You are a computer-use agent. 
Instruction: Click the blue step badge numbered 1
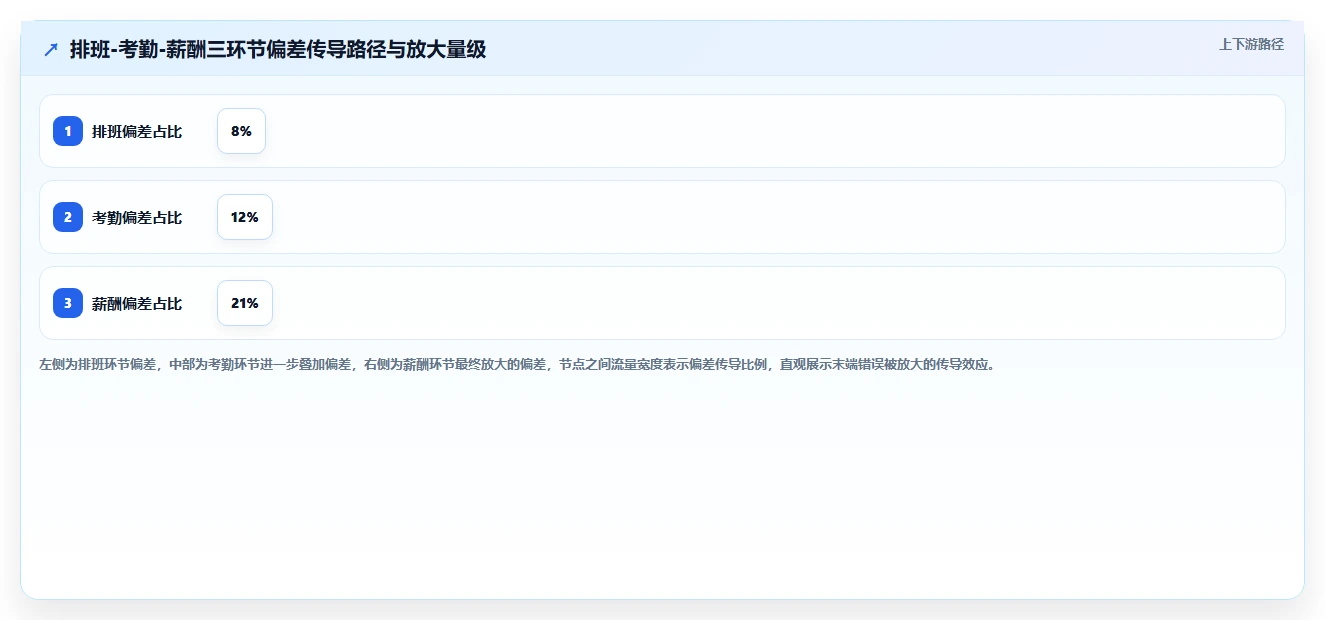click(x=68, y=131)
